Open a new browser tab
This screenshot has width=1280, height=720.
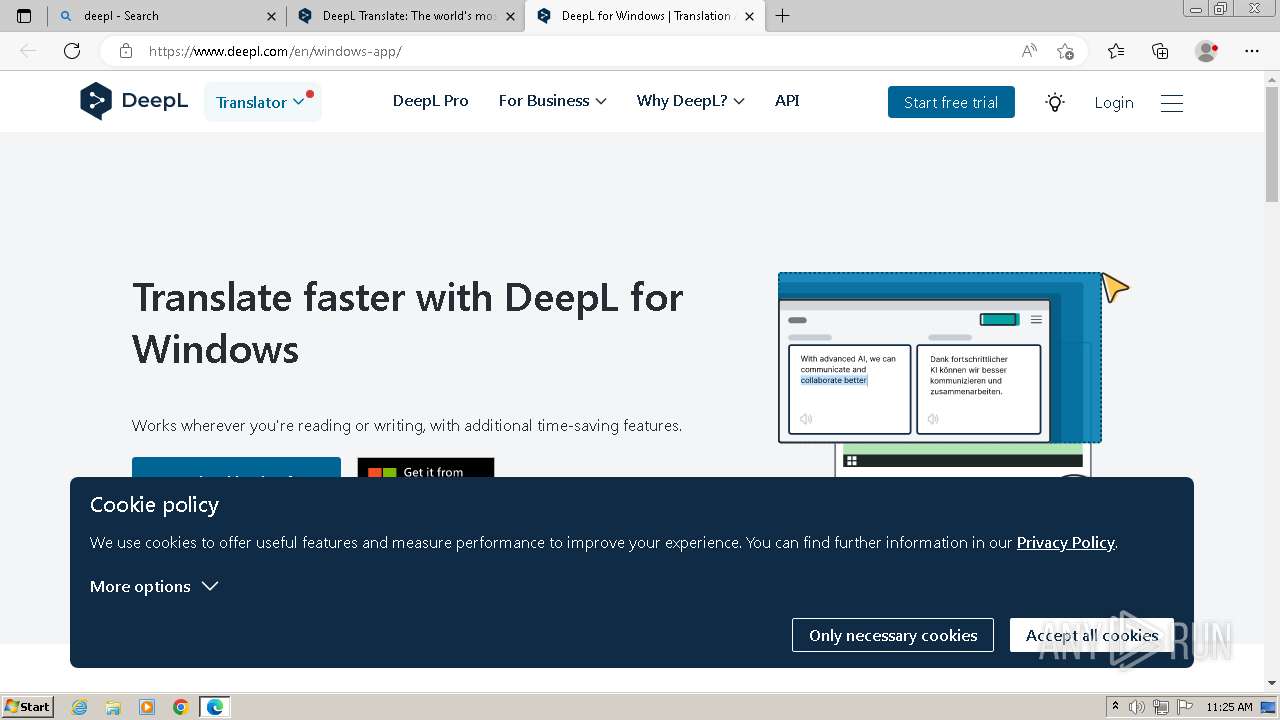[782, 16]
